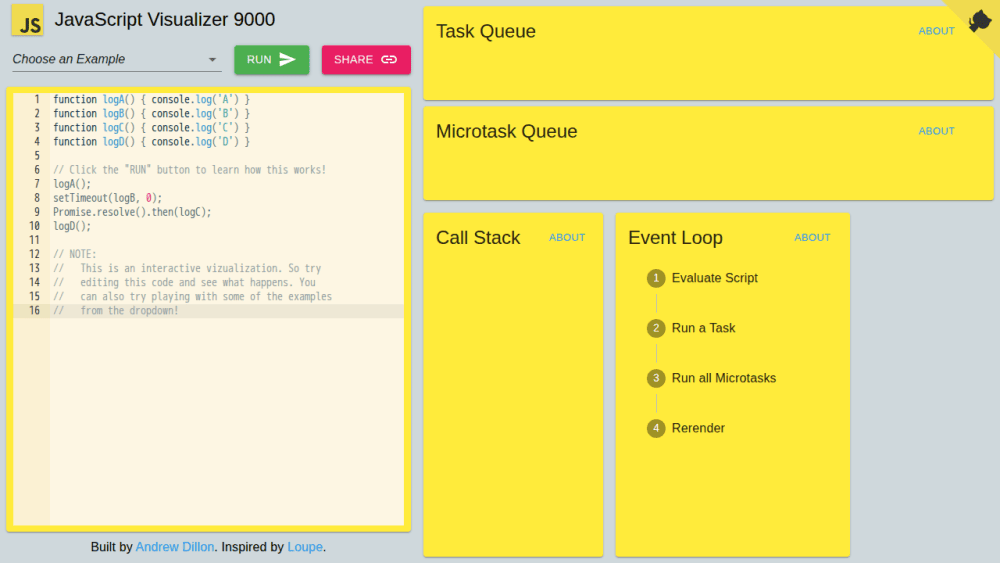Click the dropdown arrow beside Choose an Example

(212, 59)
